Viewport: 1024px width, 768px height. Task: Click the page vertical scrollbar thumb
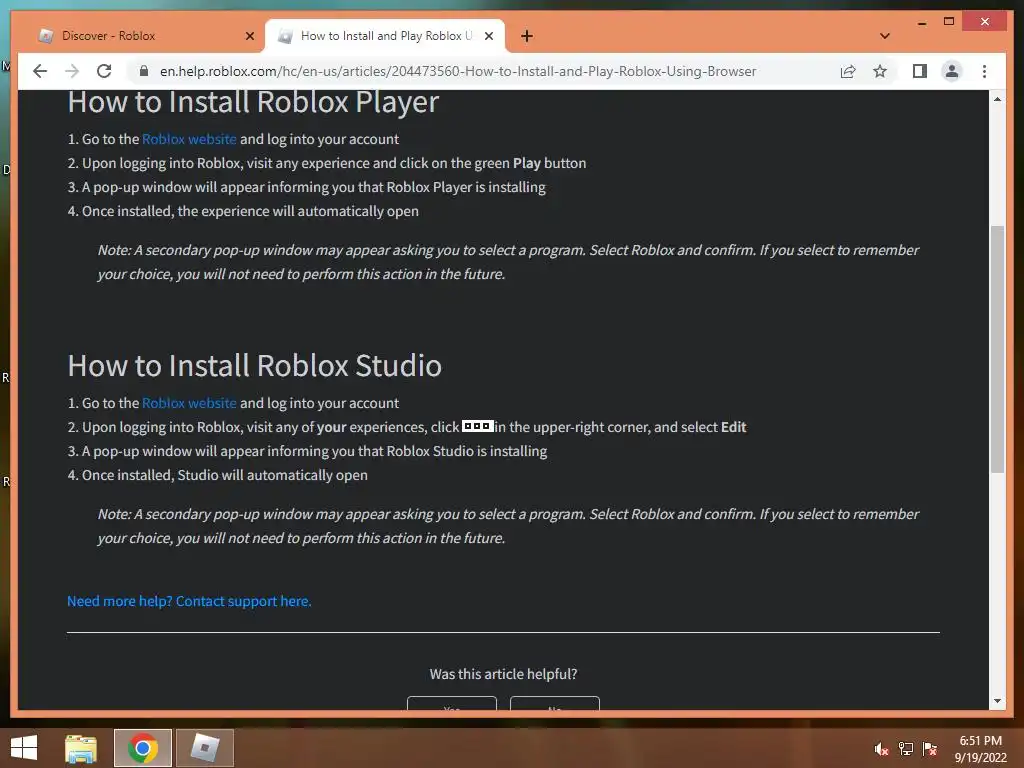[x=997, y=349]
